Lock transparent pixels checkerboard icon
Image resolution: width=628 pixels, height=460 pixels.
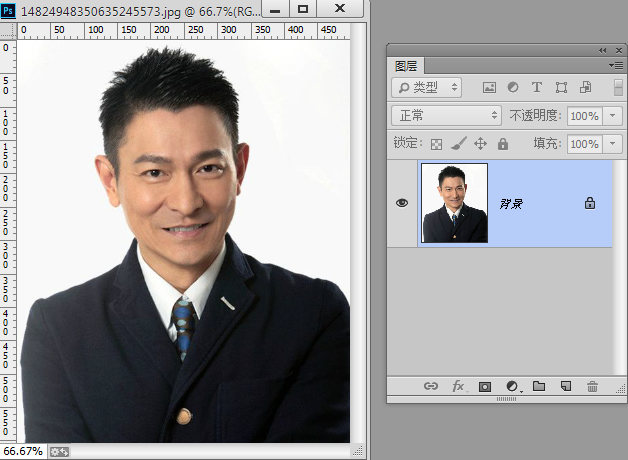point(436,144)
